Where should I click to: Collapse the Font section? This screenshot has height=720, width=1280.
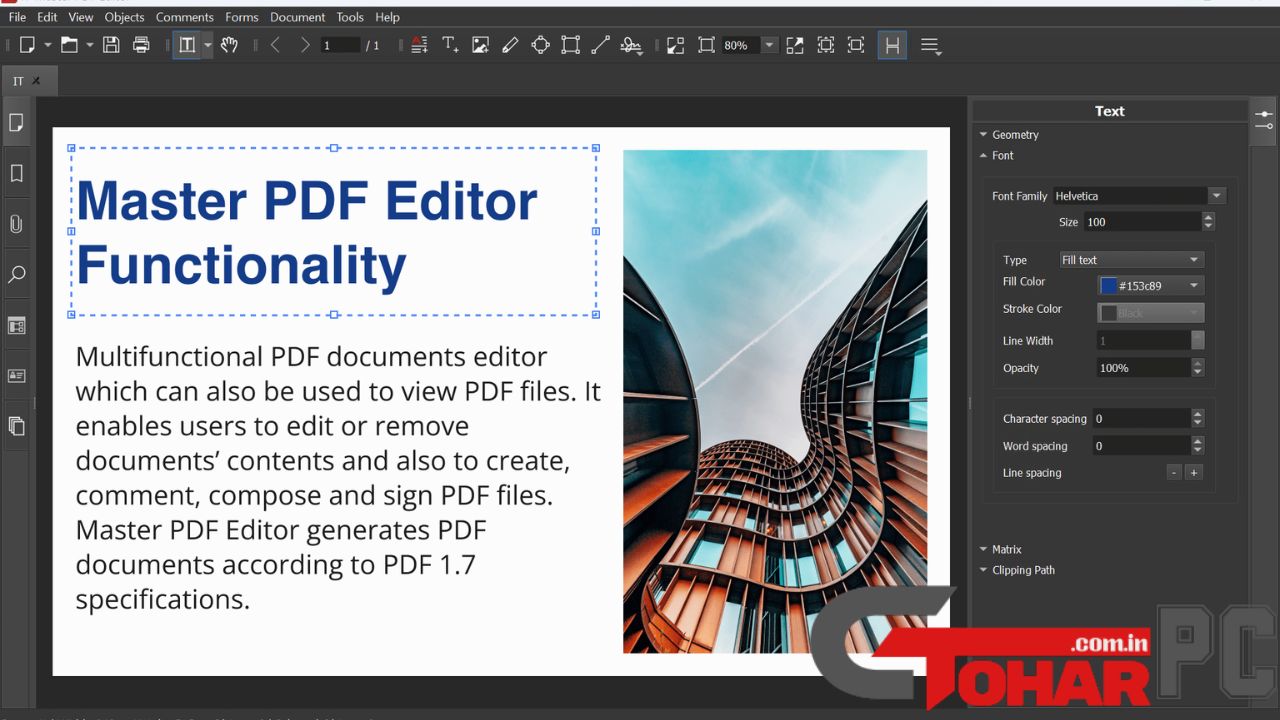(x=996, y=156)
